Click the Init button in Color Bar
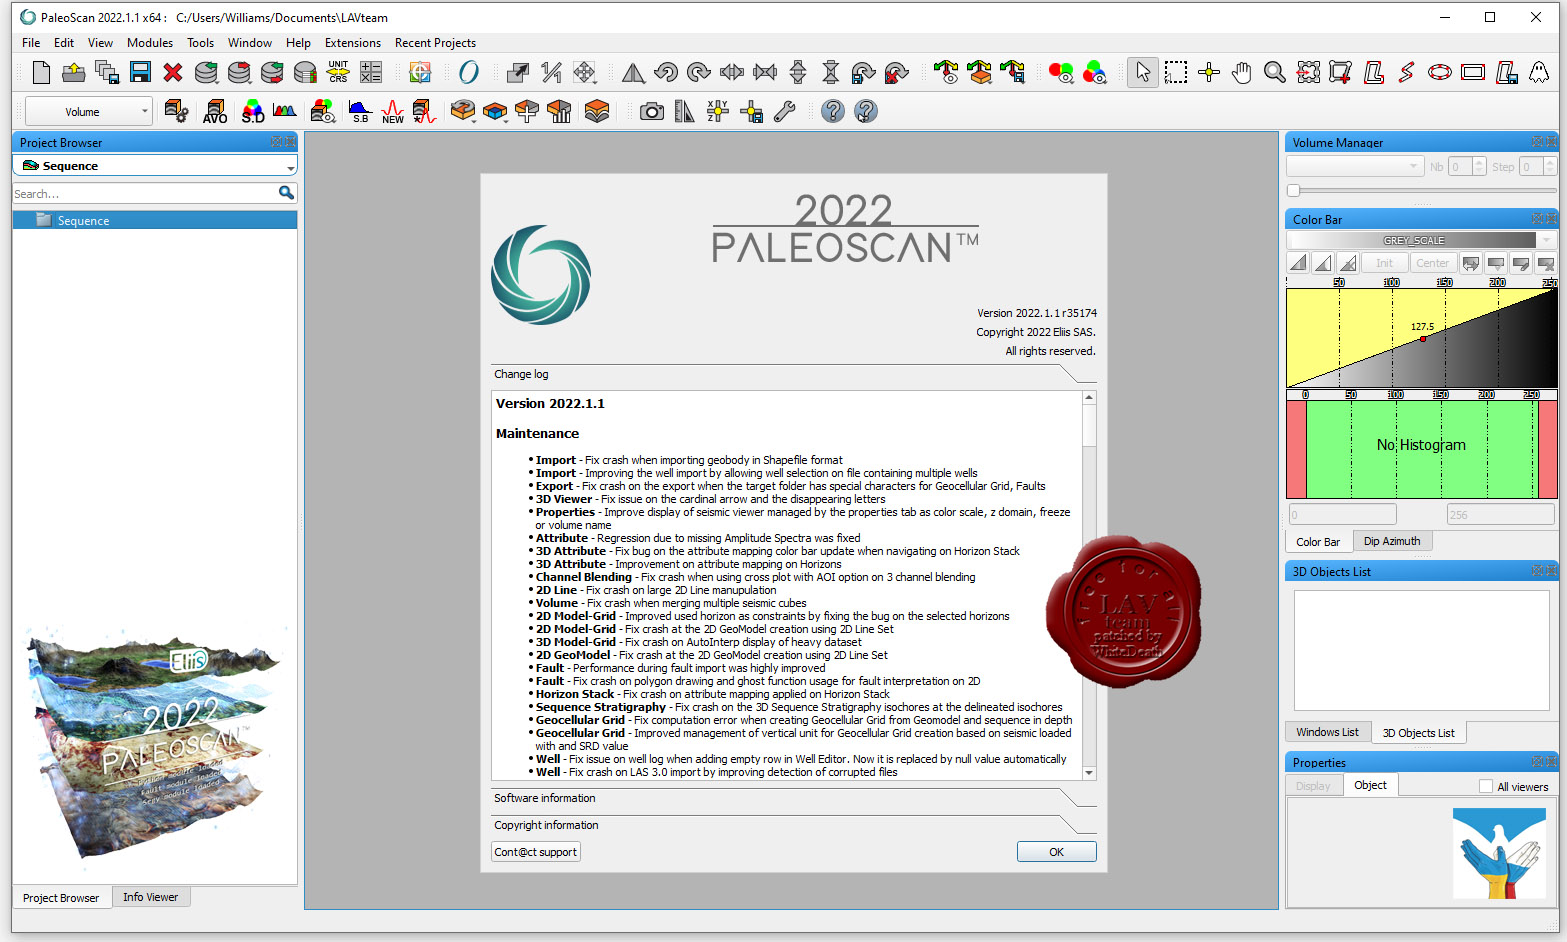This screenshot has height=942, width=1567. point(1384,263)
